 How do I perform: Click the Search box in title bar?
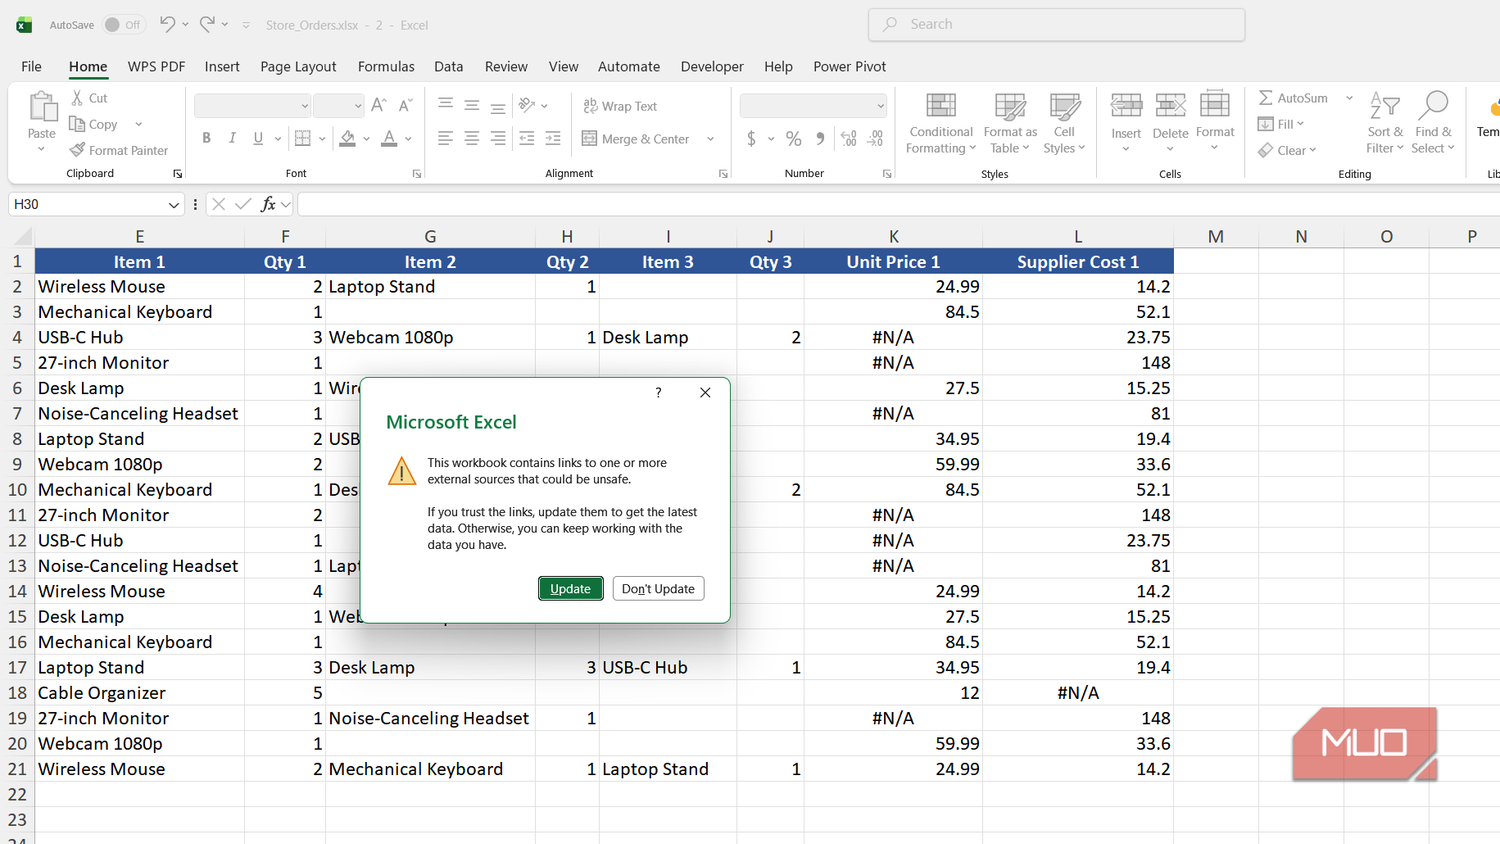(1057, 24)
